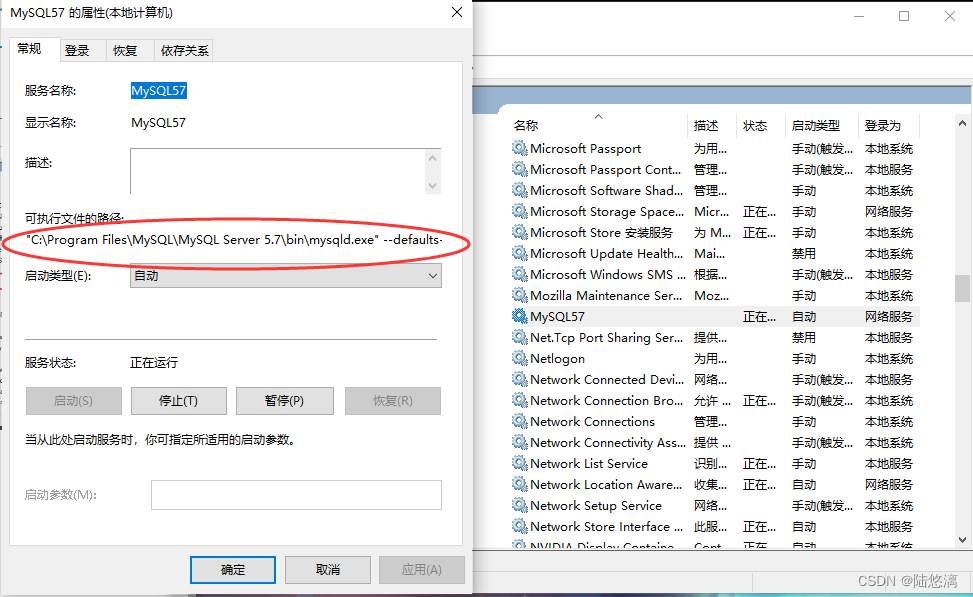
Task: Click the 启动(S) button
Action: coord(74,401)
